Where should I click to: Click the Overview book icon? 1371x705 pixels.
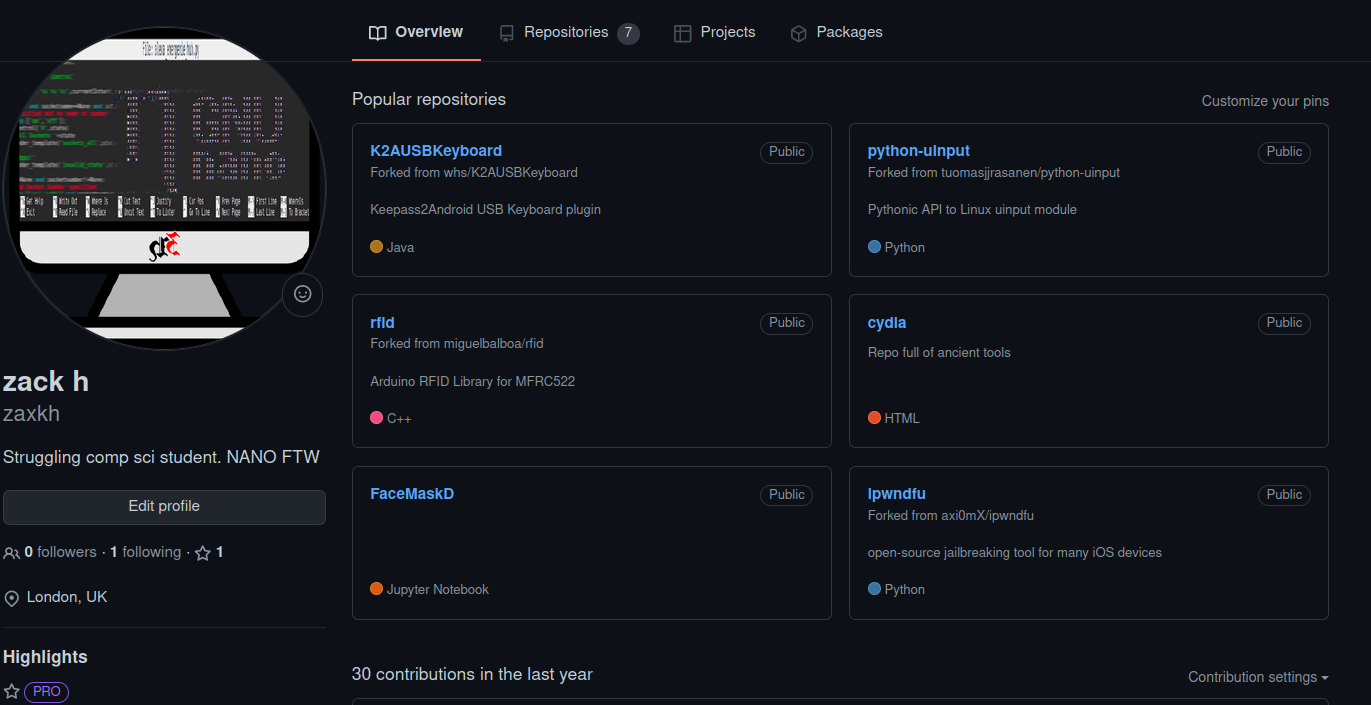pyautogui.click(x=377, y=33)
